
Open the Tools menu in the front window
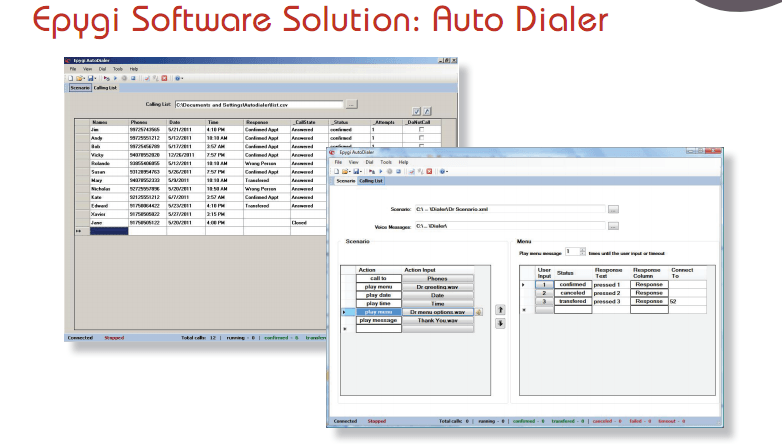click(x=387, y=161)
